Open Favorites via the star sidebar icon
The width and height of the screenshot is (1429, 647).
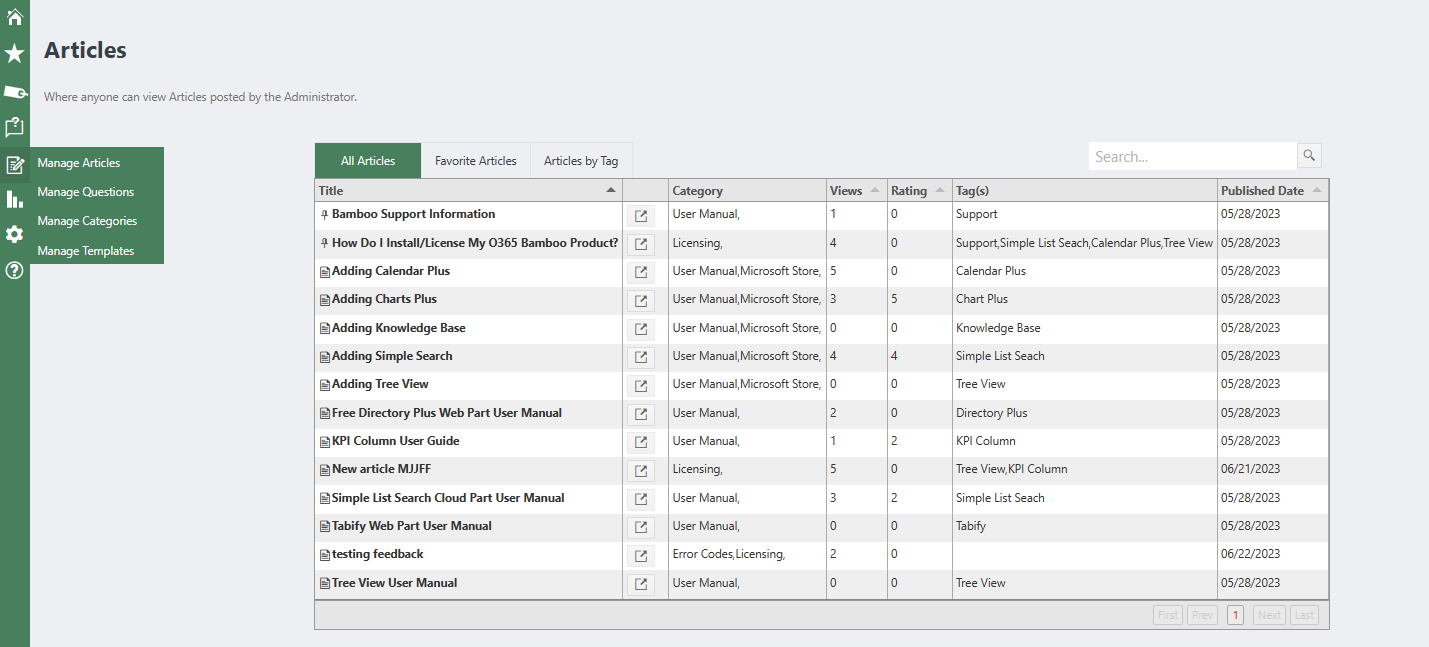14,54
